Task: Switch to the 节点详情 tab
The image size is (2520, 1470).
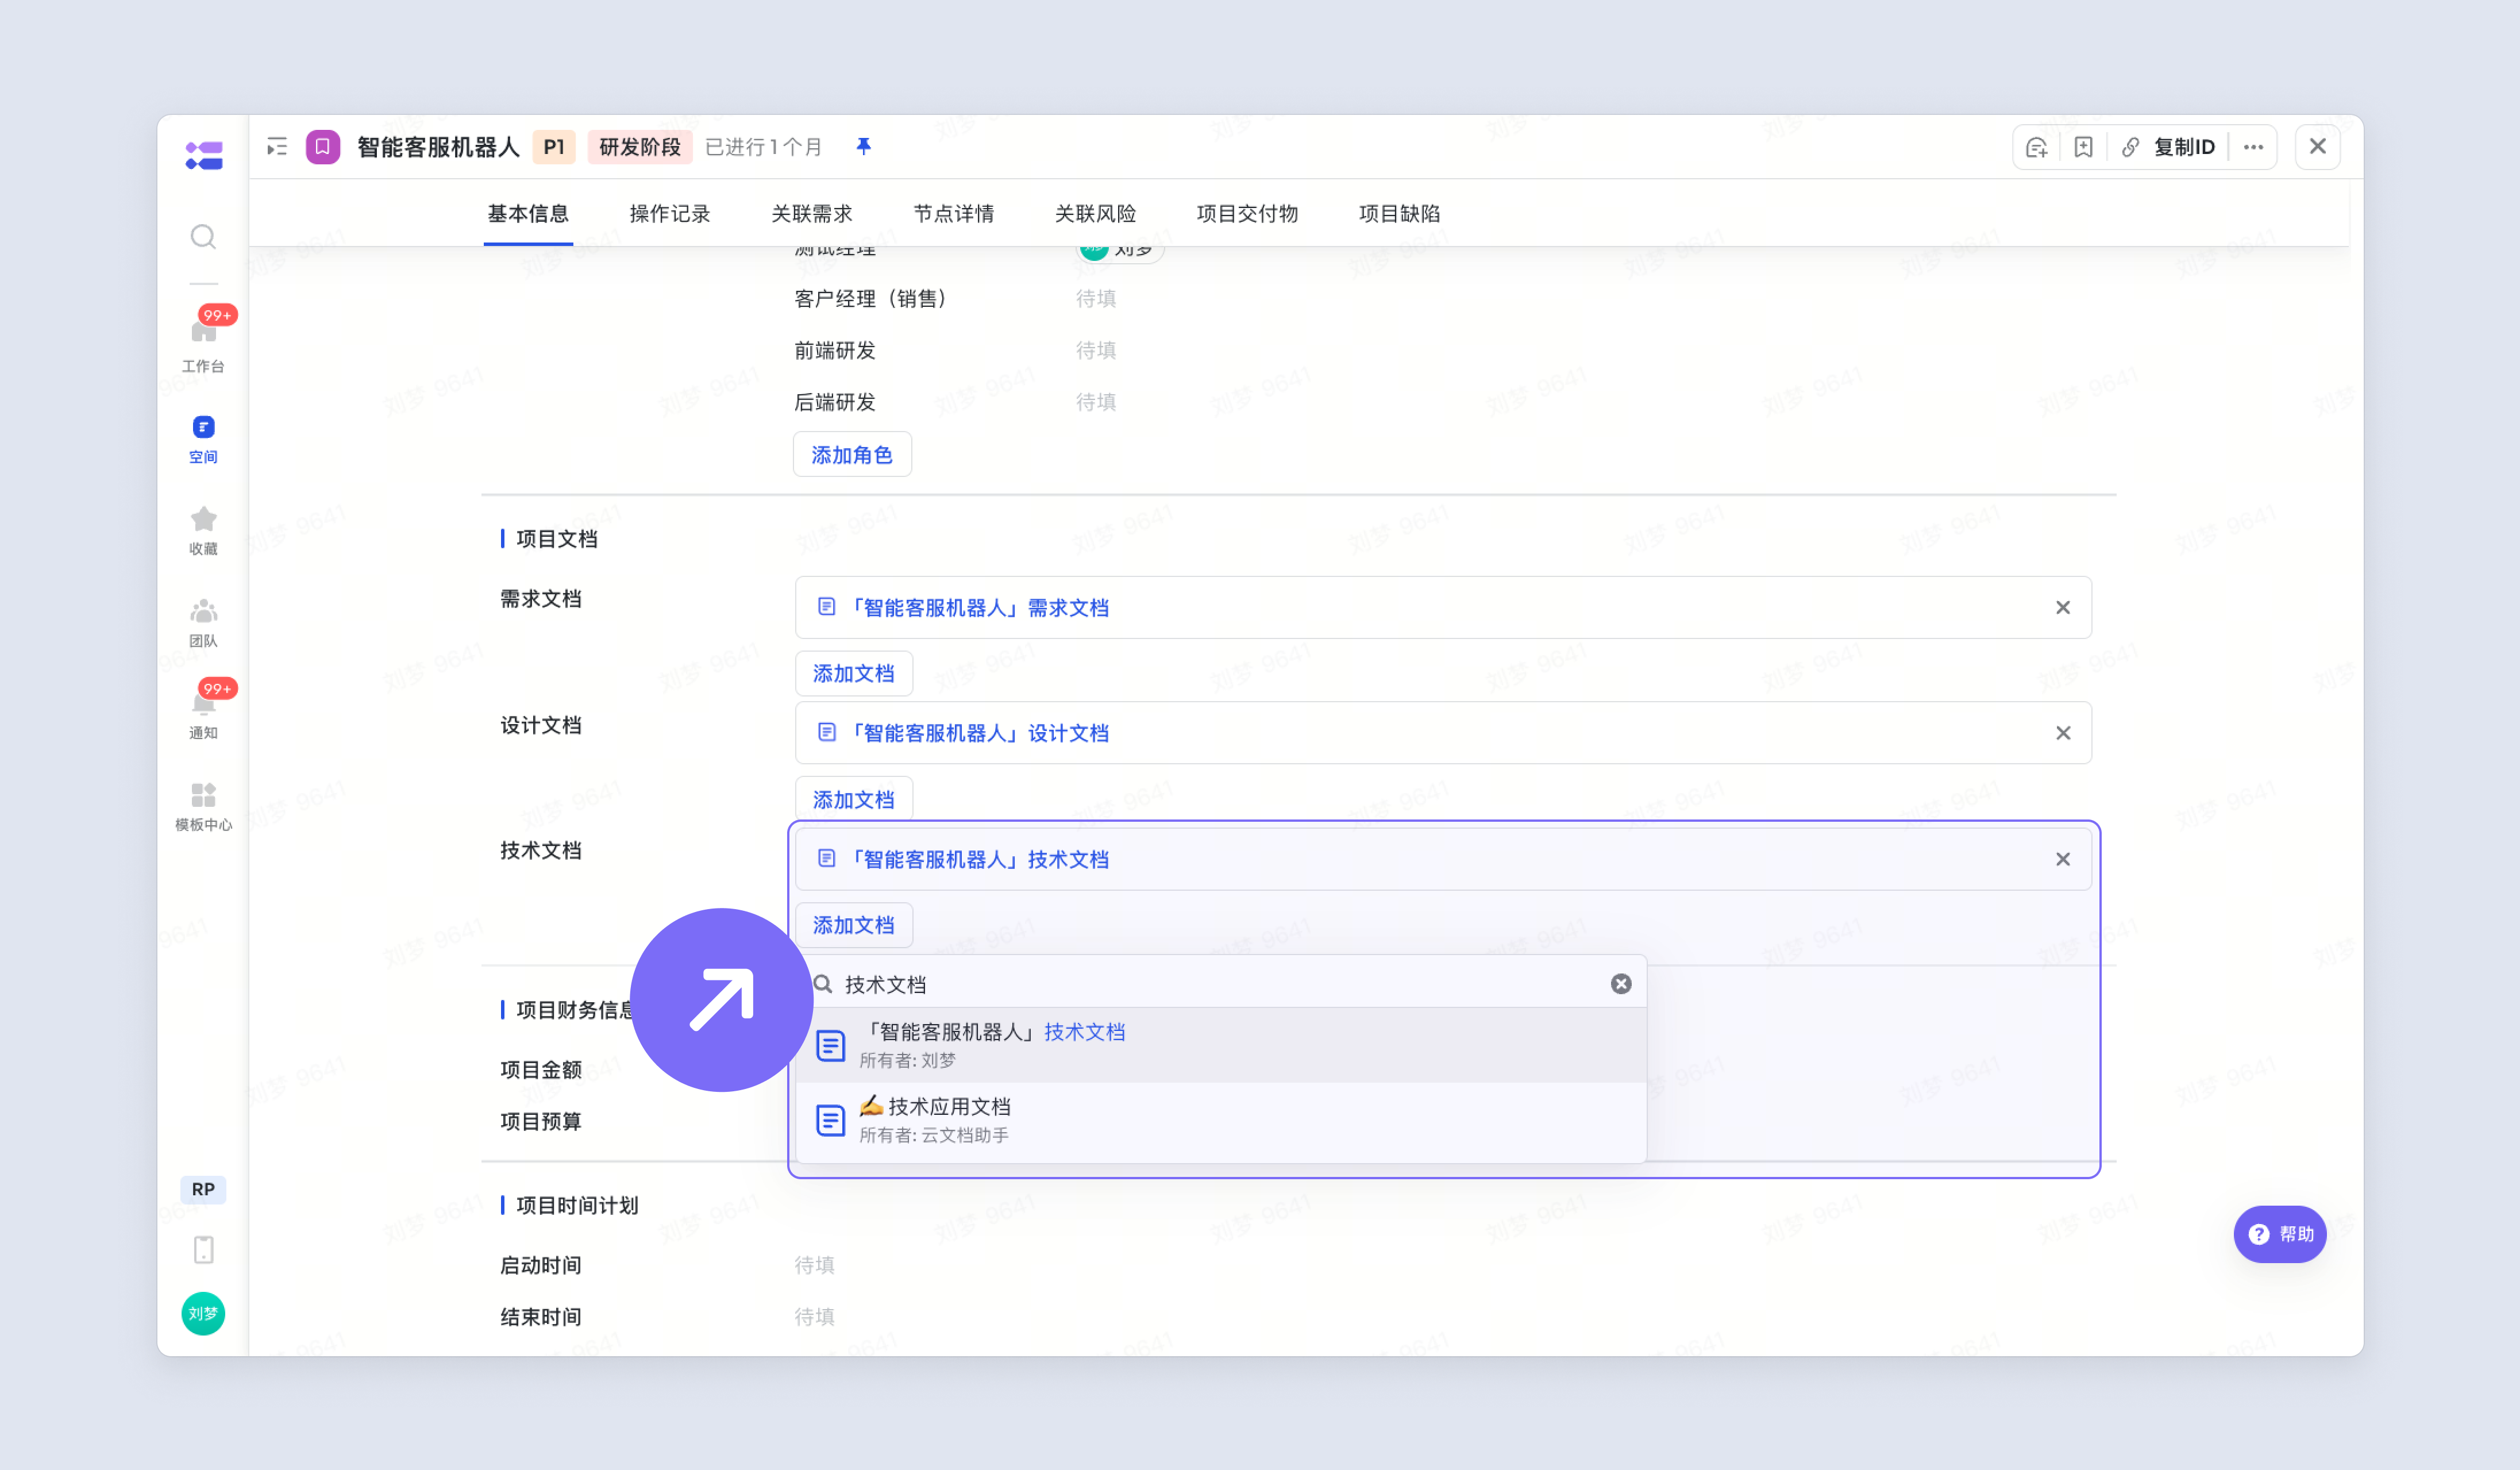Action: click(954, 214)
